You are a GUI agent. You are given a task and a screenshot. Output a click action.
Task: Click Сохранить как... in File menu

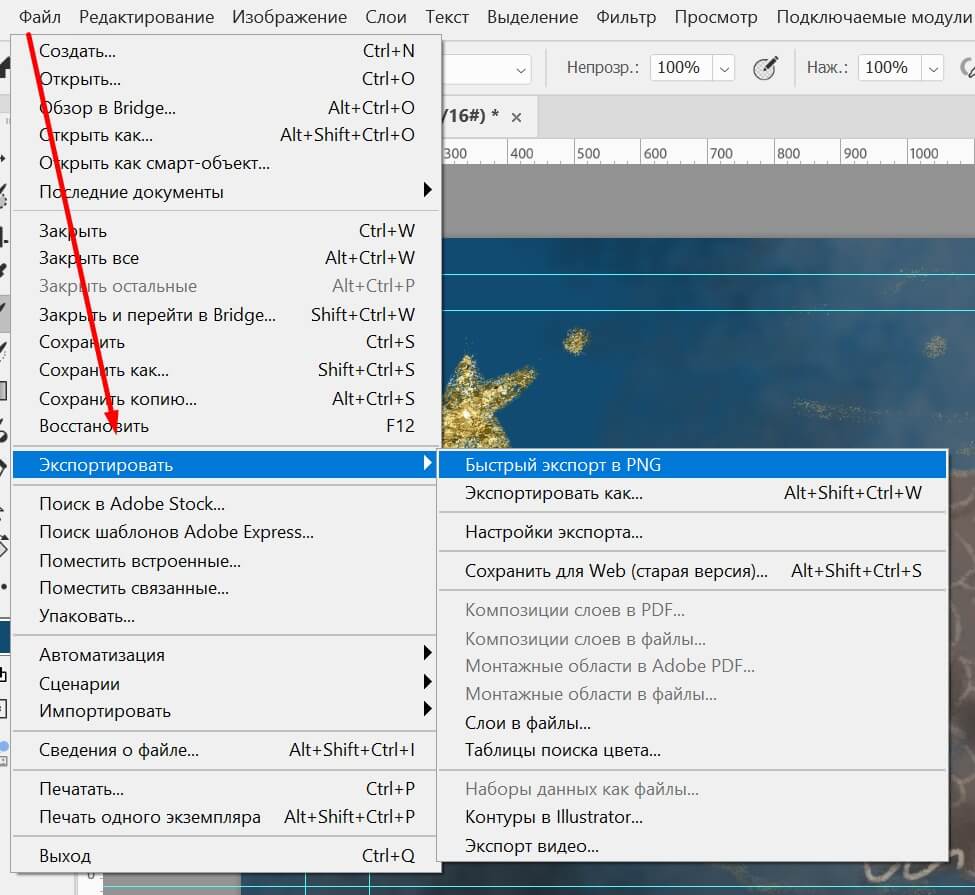(103, 370)
